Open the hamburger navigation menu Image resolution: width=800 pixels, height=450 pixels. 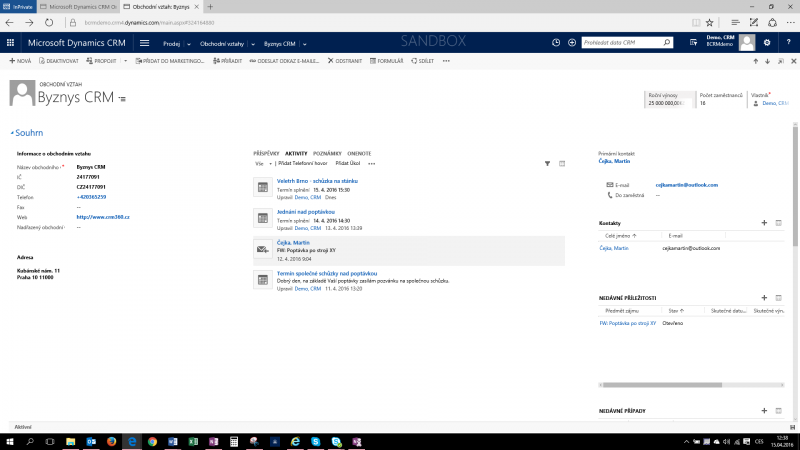tap(144, 43)
